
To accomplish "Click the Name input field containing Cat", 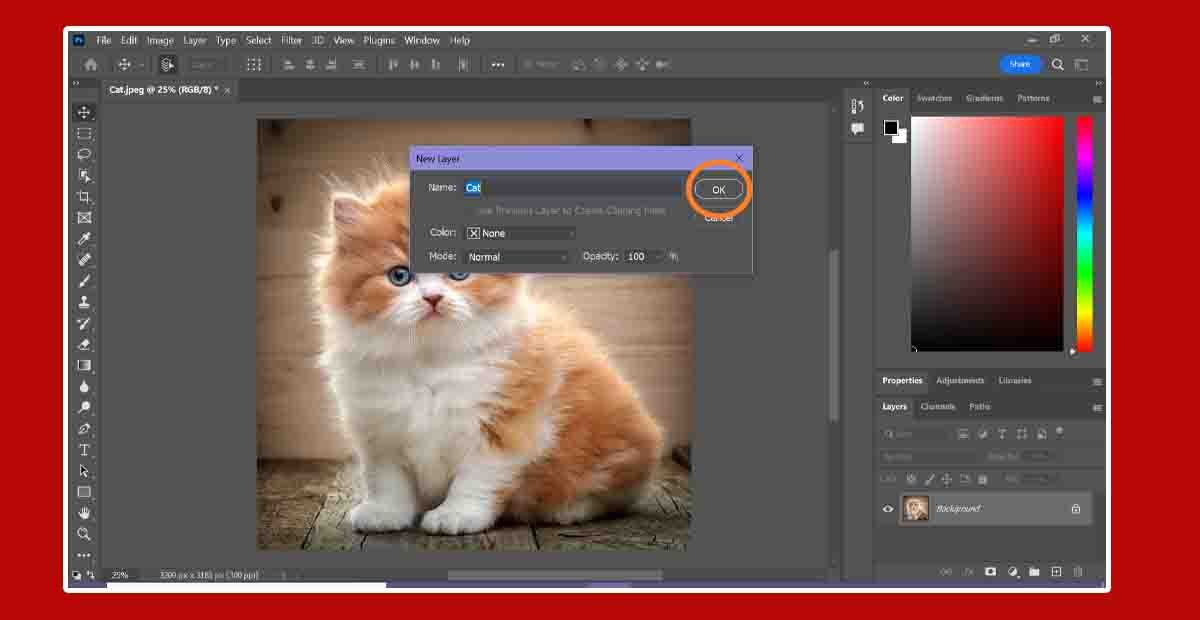I will 574,188.
